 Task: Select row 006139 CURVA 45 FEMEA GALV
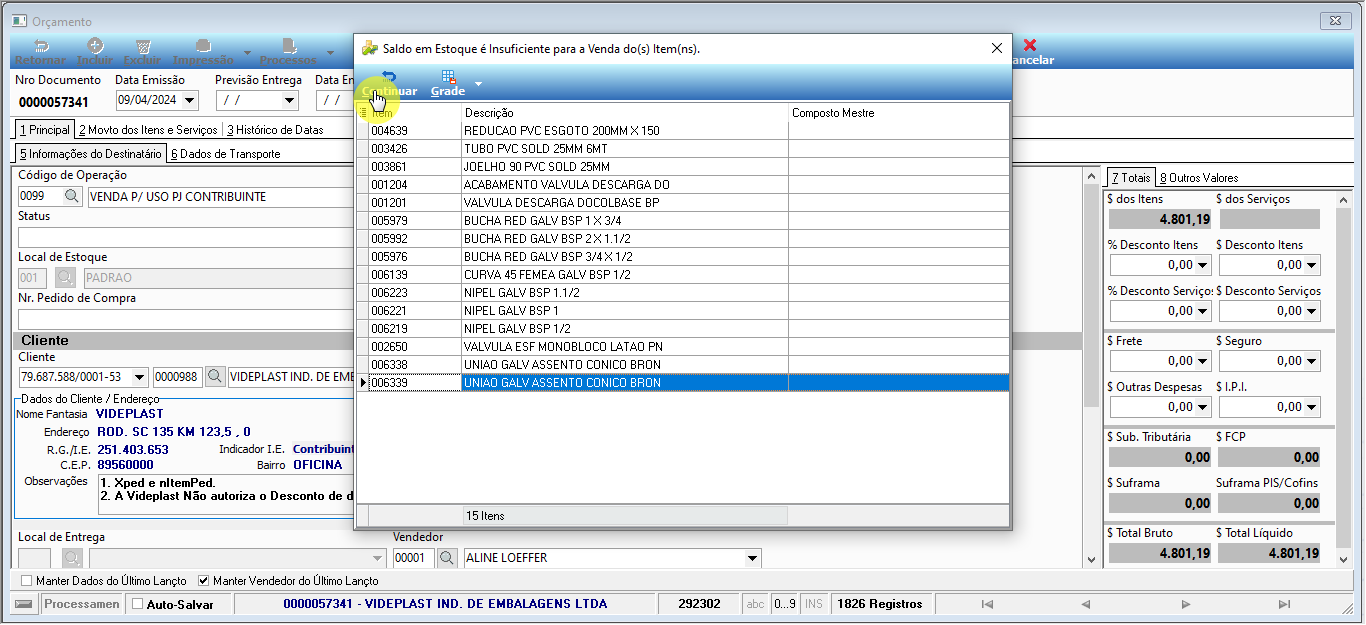point(684,275)
